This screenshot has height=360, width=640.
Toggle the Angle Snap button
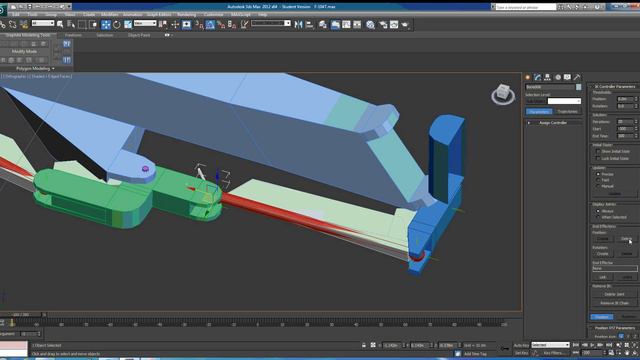point(210,24)
